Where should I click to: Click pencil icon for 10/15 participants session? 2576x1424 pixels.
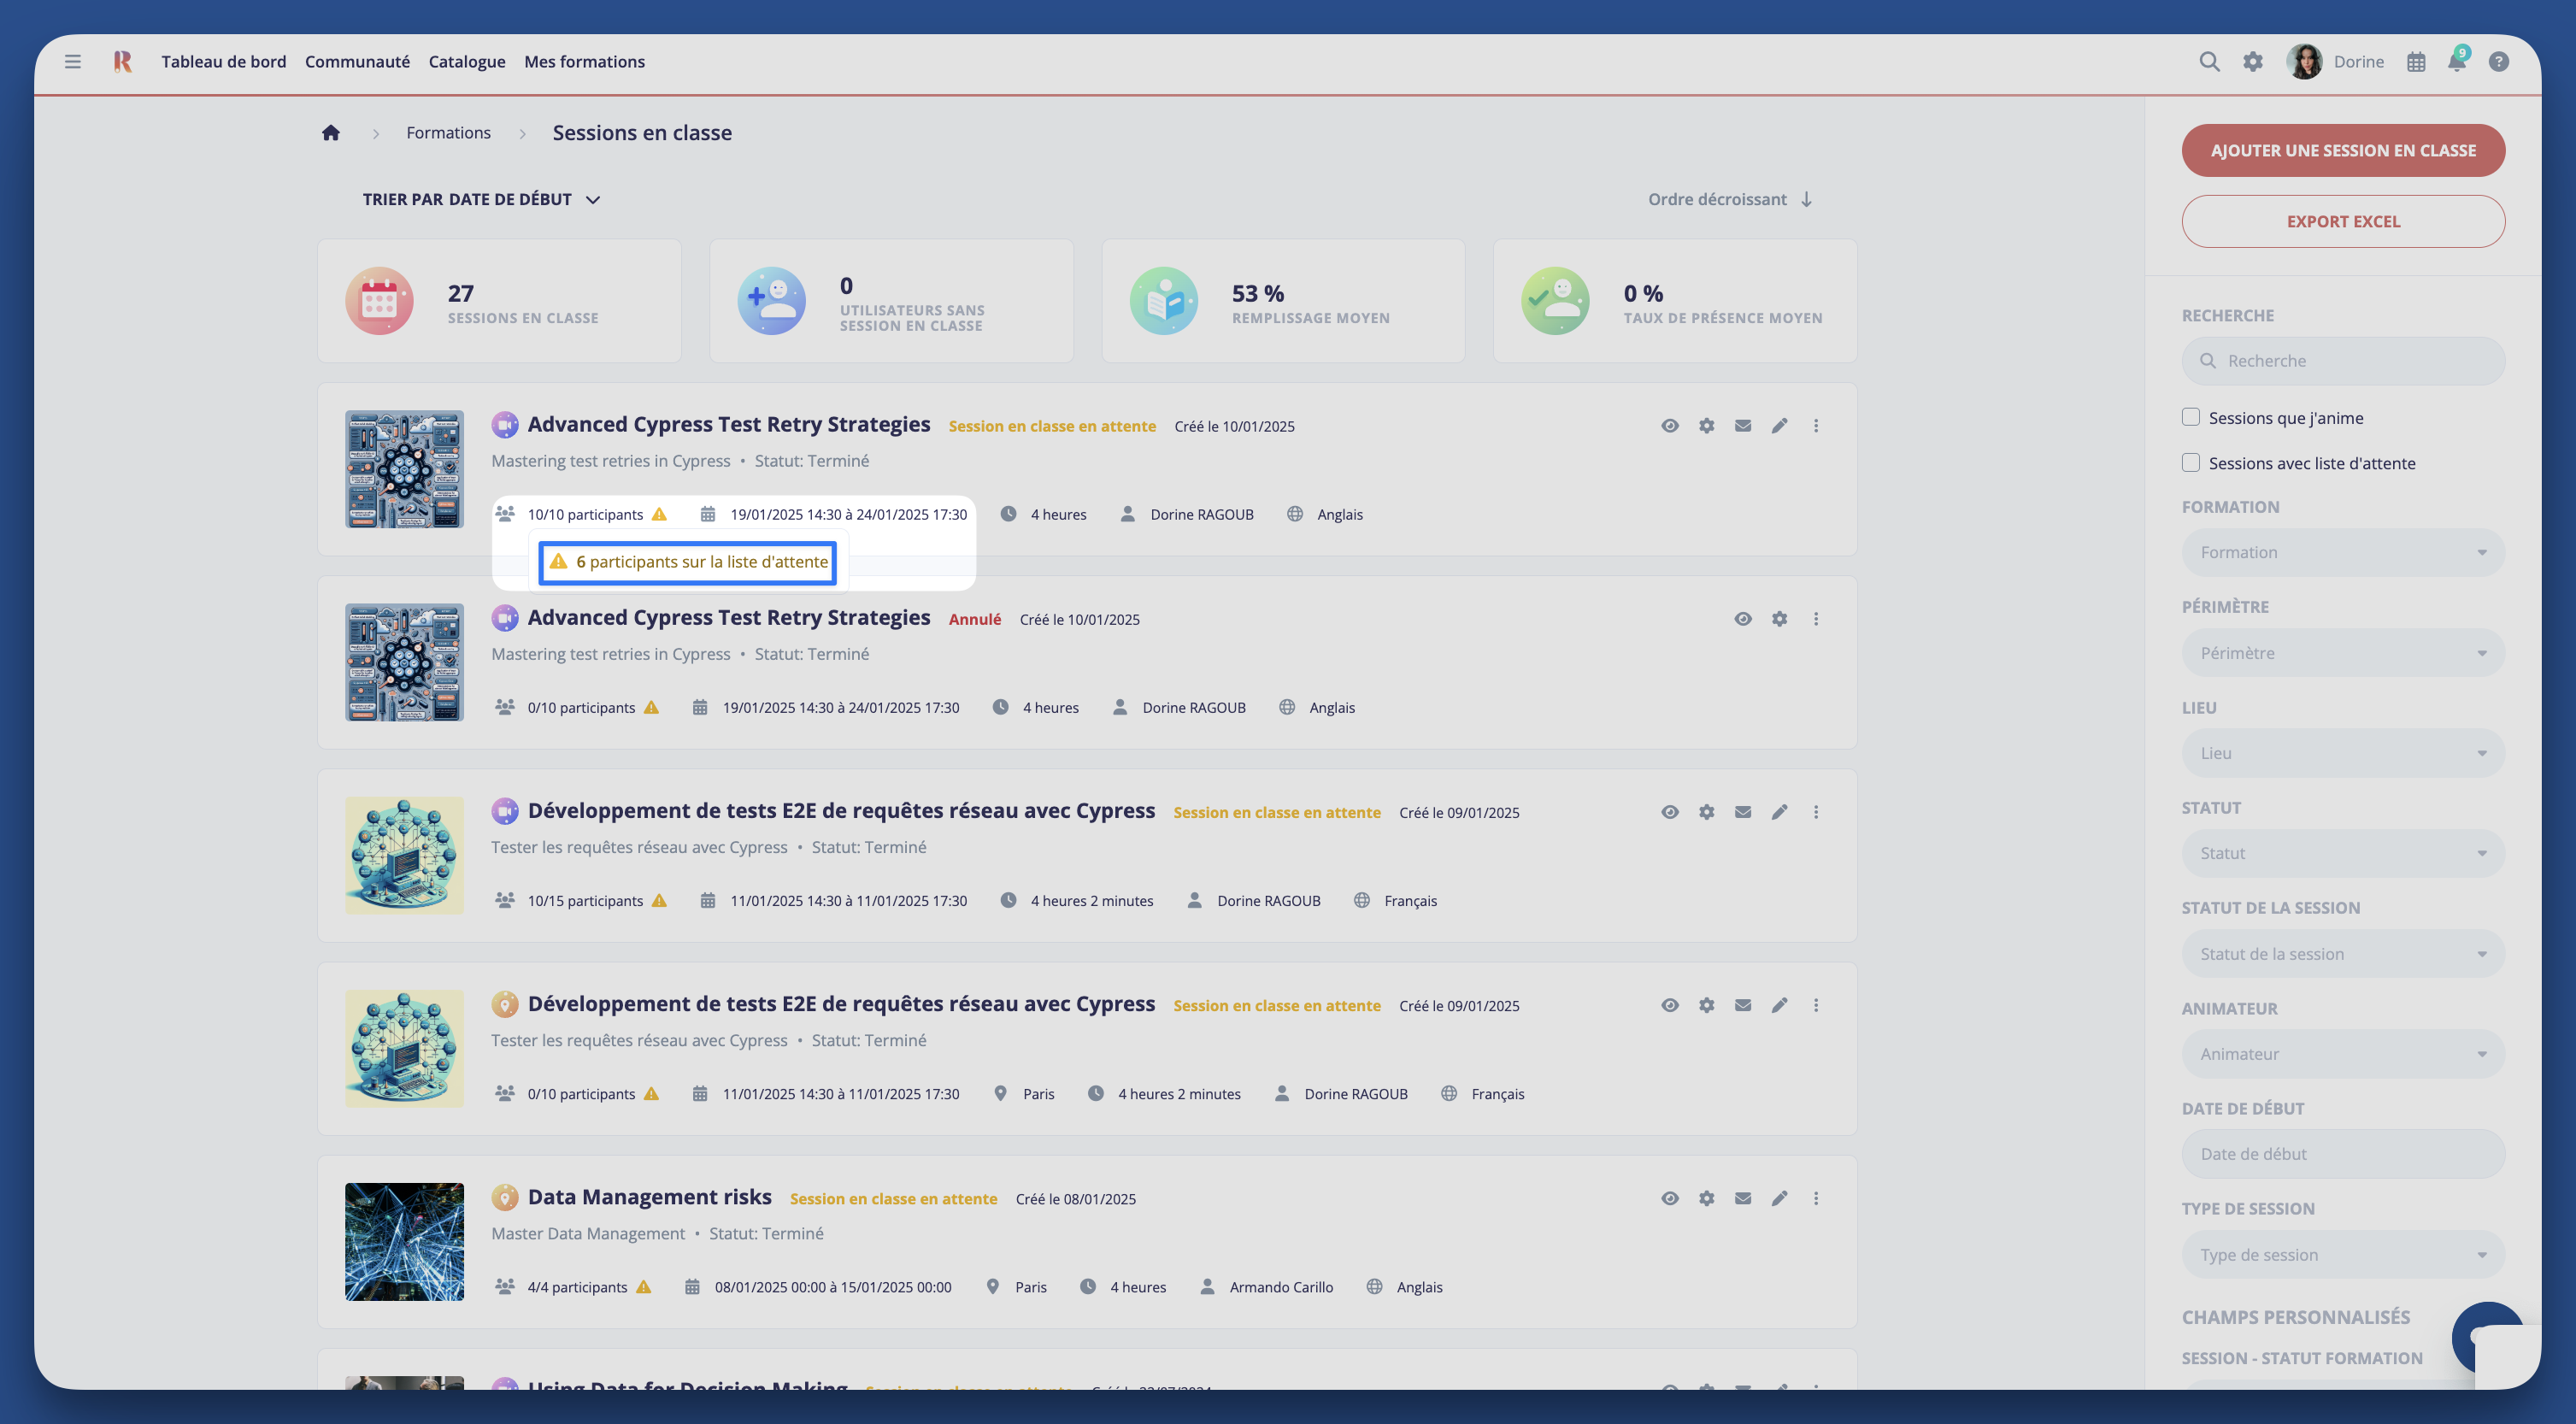[1779, 812]
